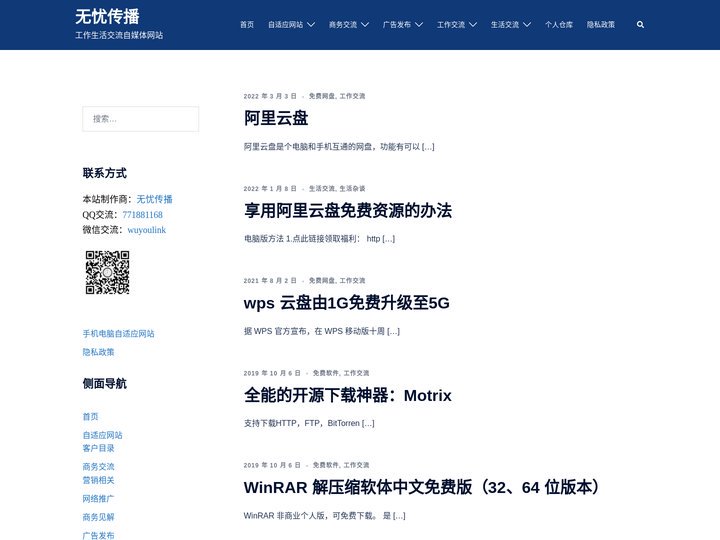Click the 2022 年 1 月 8 日 post date

tap(270, 188)
